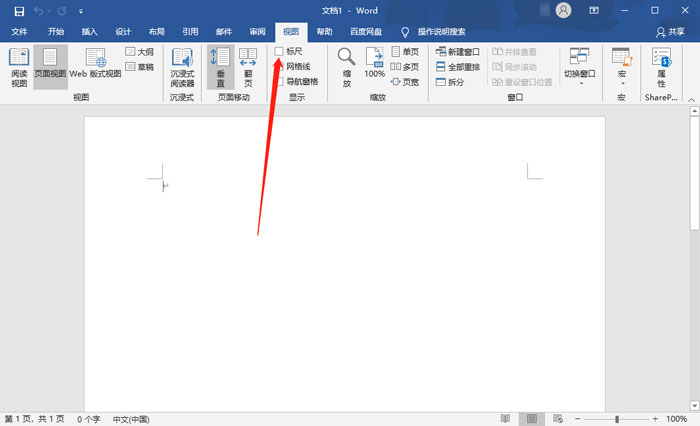Check the 导航窗格 navigation pane box
The image size is (700, 426).
point(280,81)
